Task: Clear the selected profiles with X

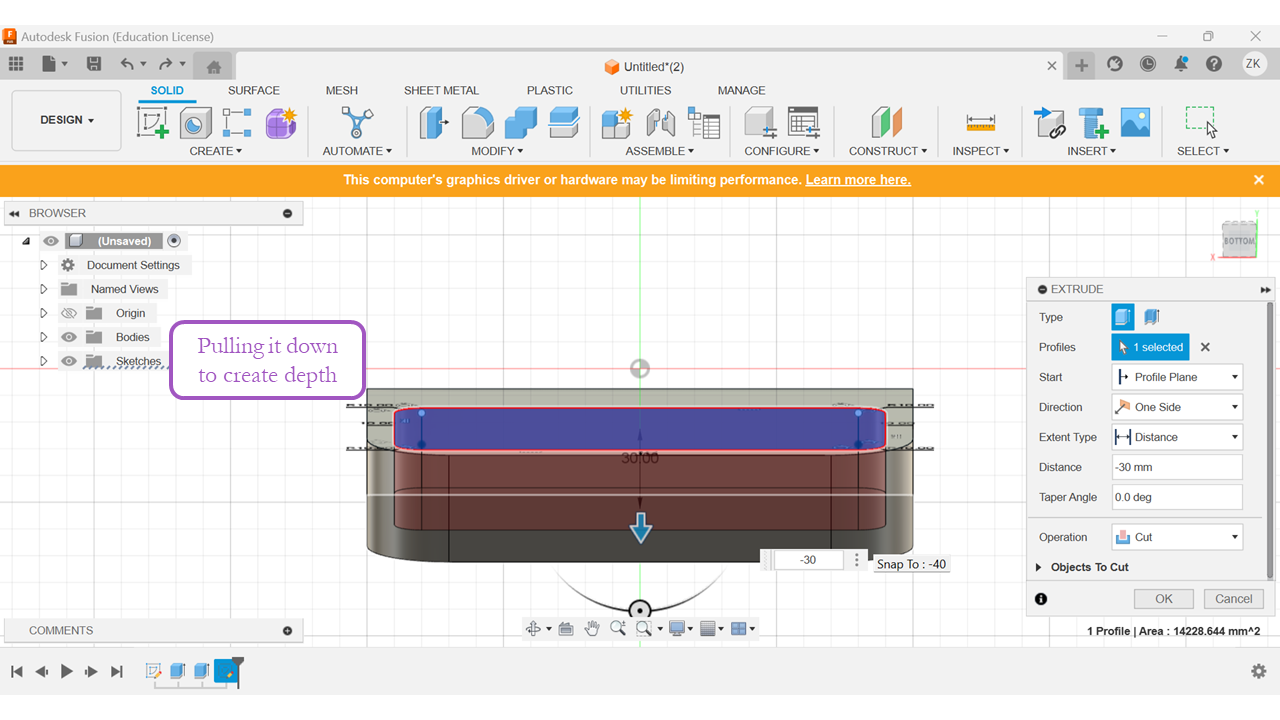Action: pos(1205,347)
